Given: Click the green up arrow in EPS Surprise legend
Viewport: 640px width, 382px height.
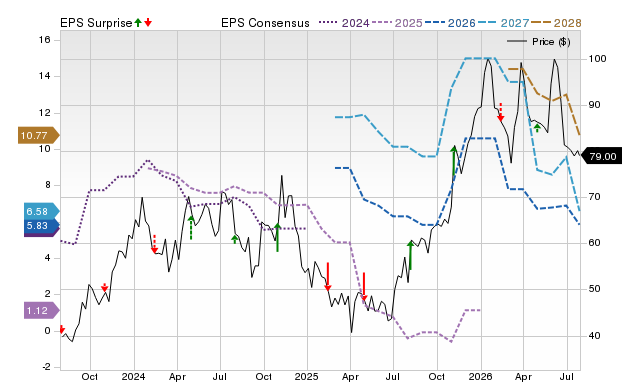Looking at the screenshot, I should (138, 22).
